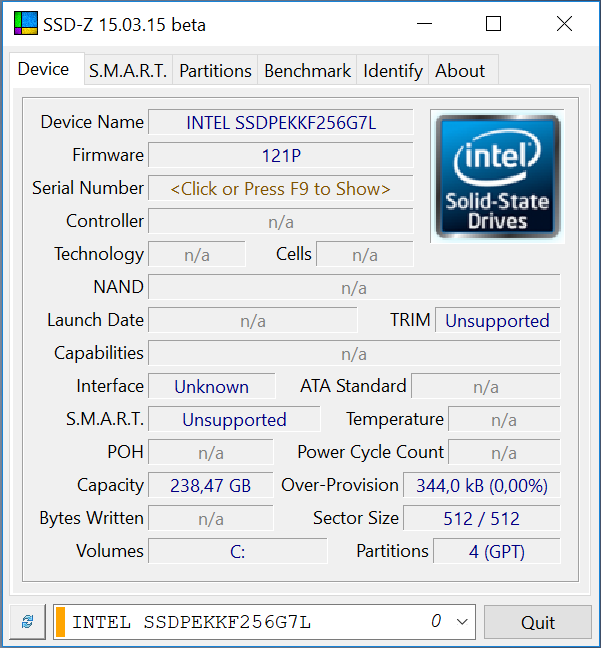
Task: Click the Firmware 121P field
Action: (x=281, y=156)
